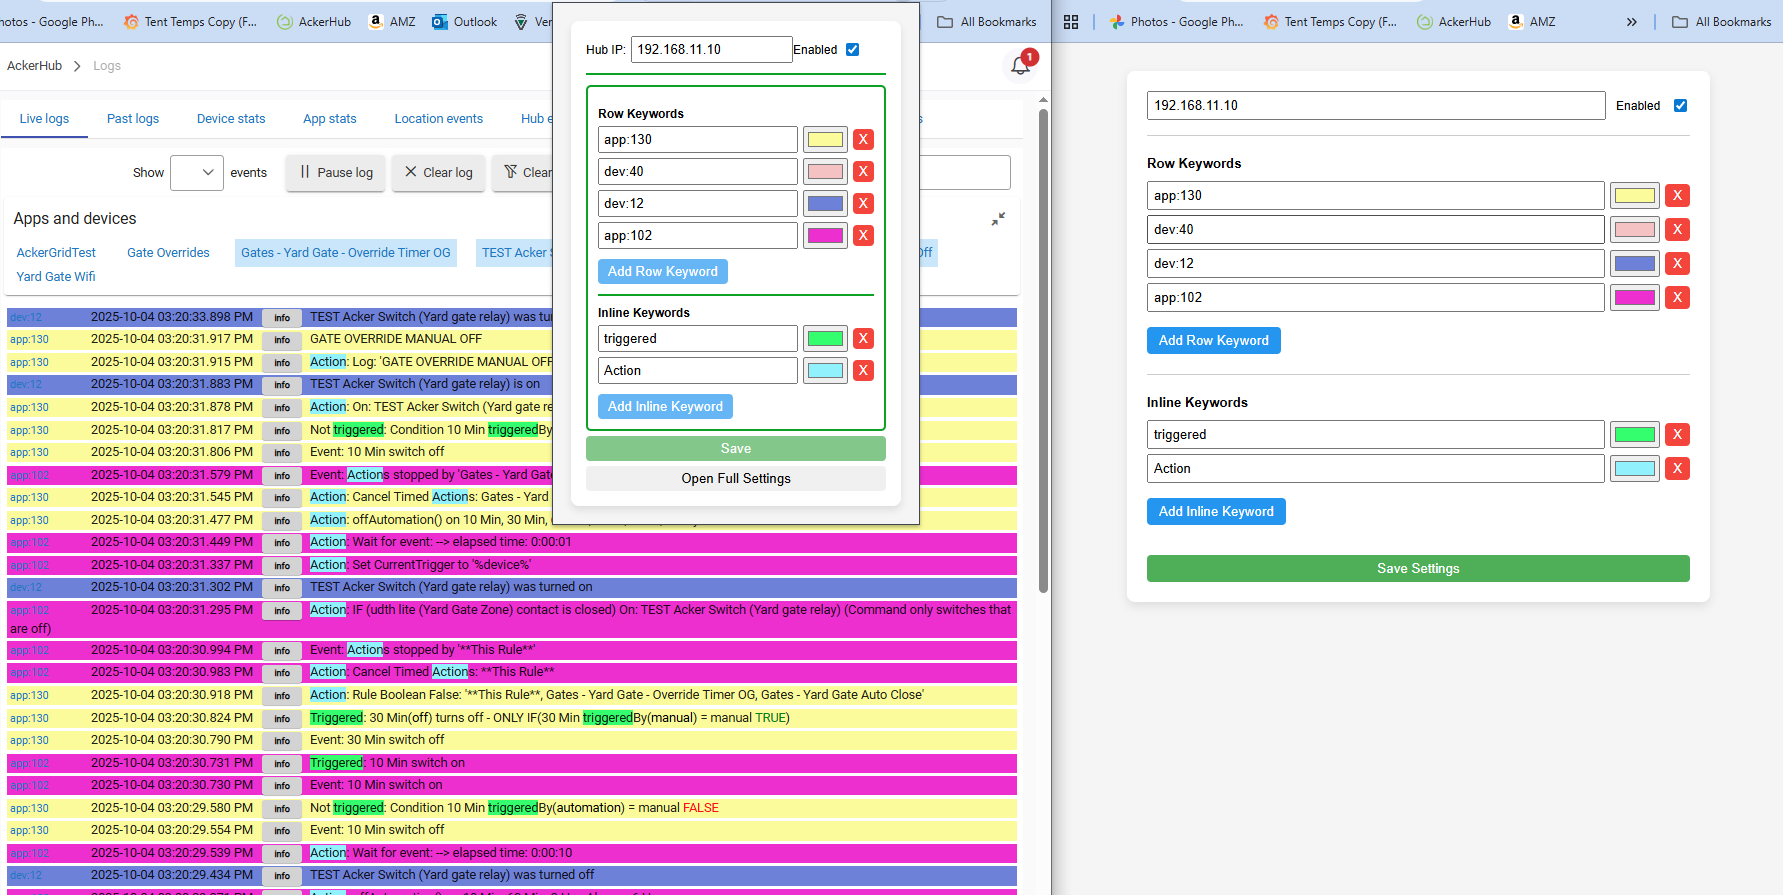Click the Pause log button
The height and width of the screenshot is (895, 1783).
pos(336,173)
